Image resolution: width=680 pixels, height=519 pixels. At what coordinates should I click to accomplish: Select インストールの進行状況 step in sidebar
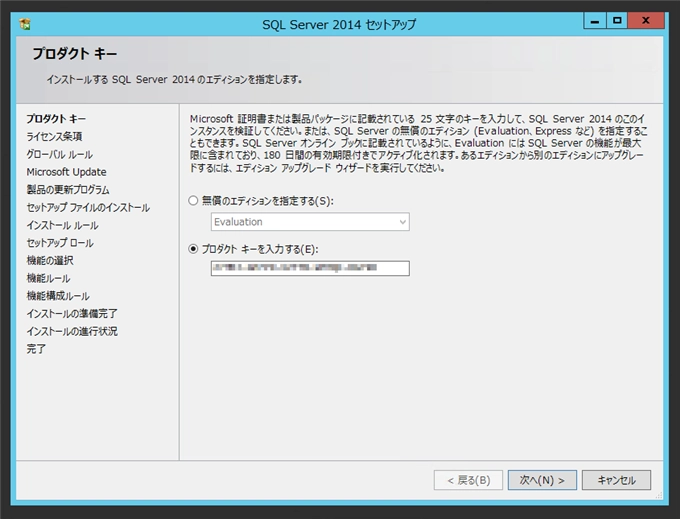coord(72,331)
